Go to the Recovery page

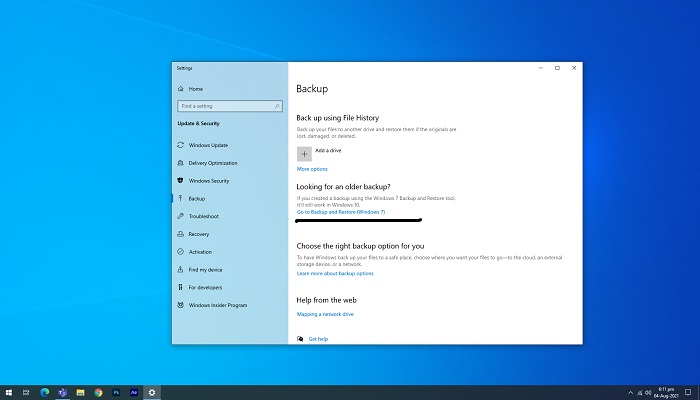point(193,234)
